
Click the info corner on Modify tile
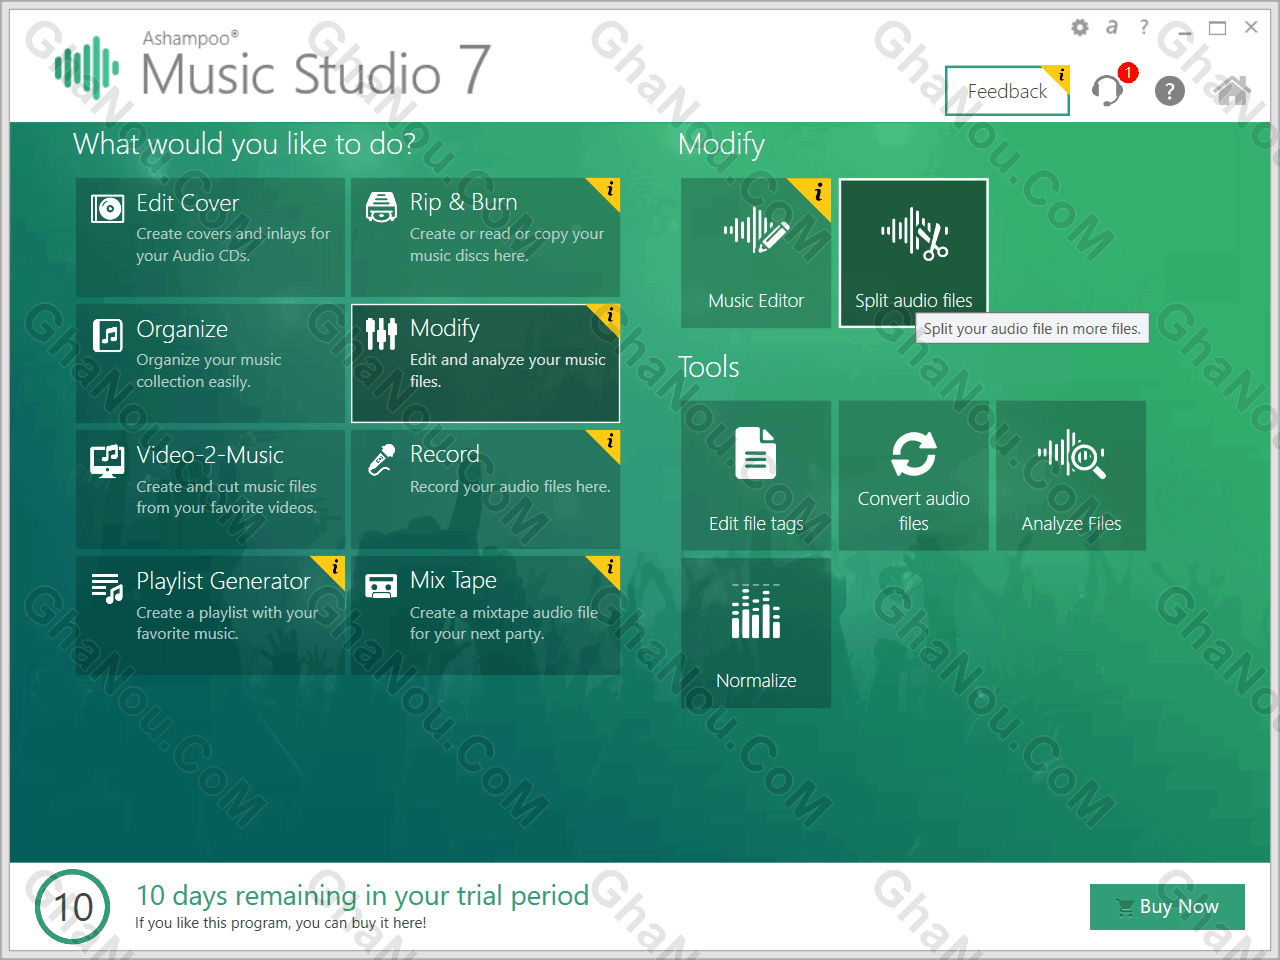point(607,317)
